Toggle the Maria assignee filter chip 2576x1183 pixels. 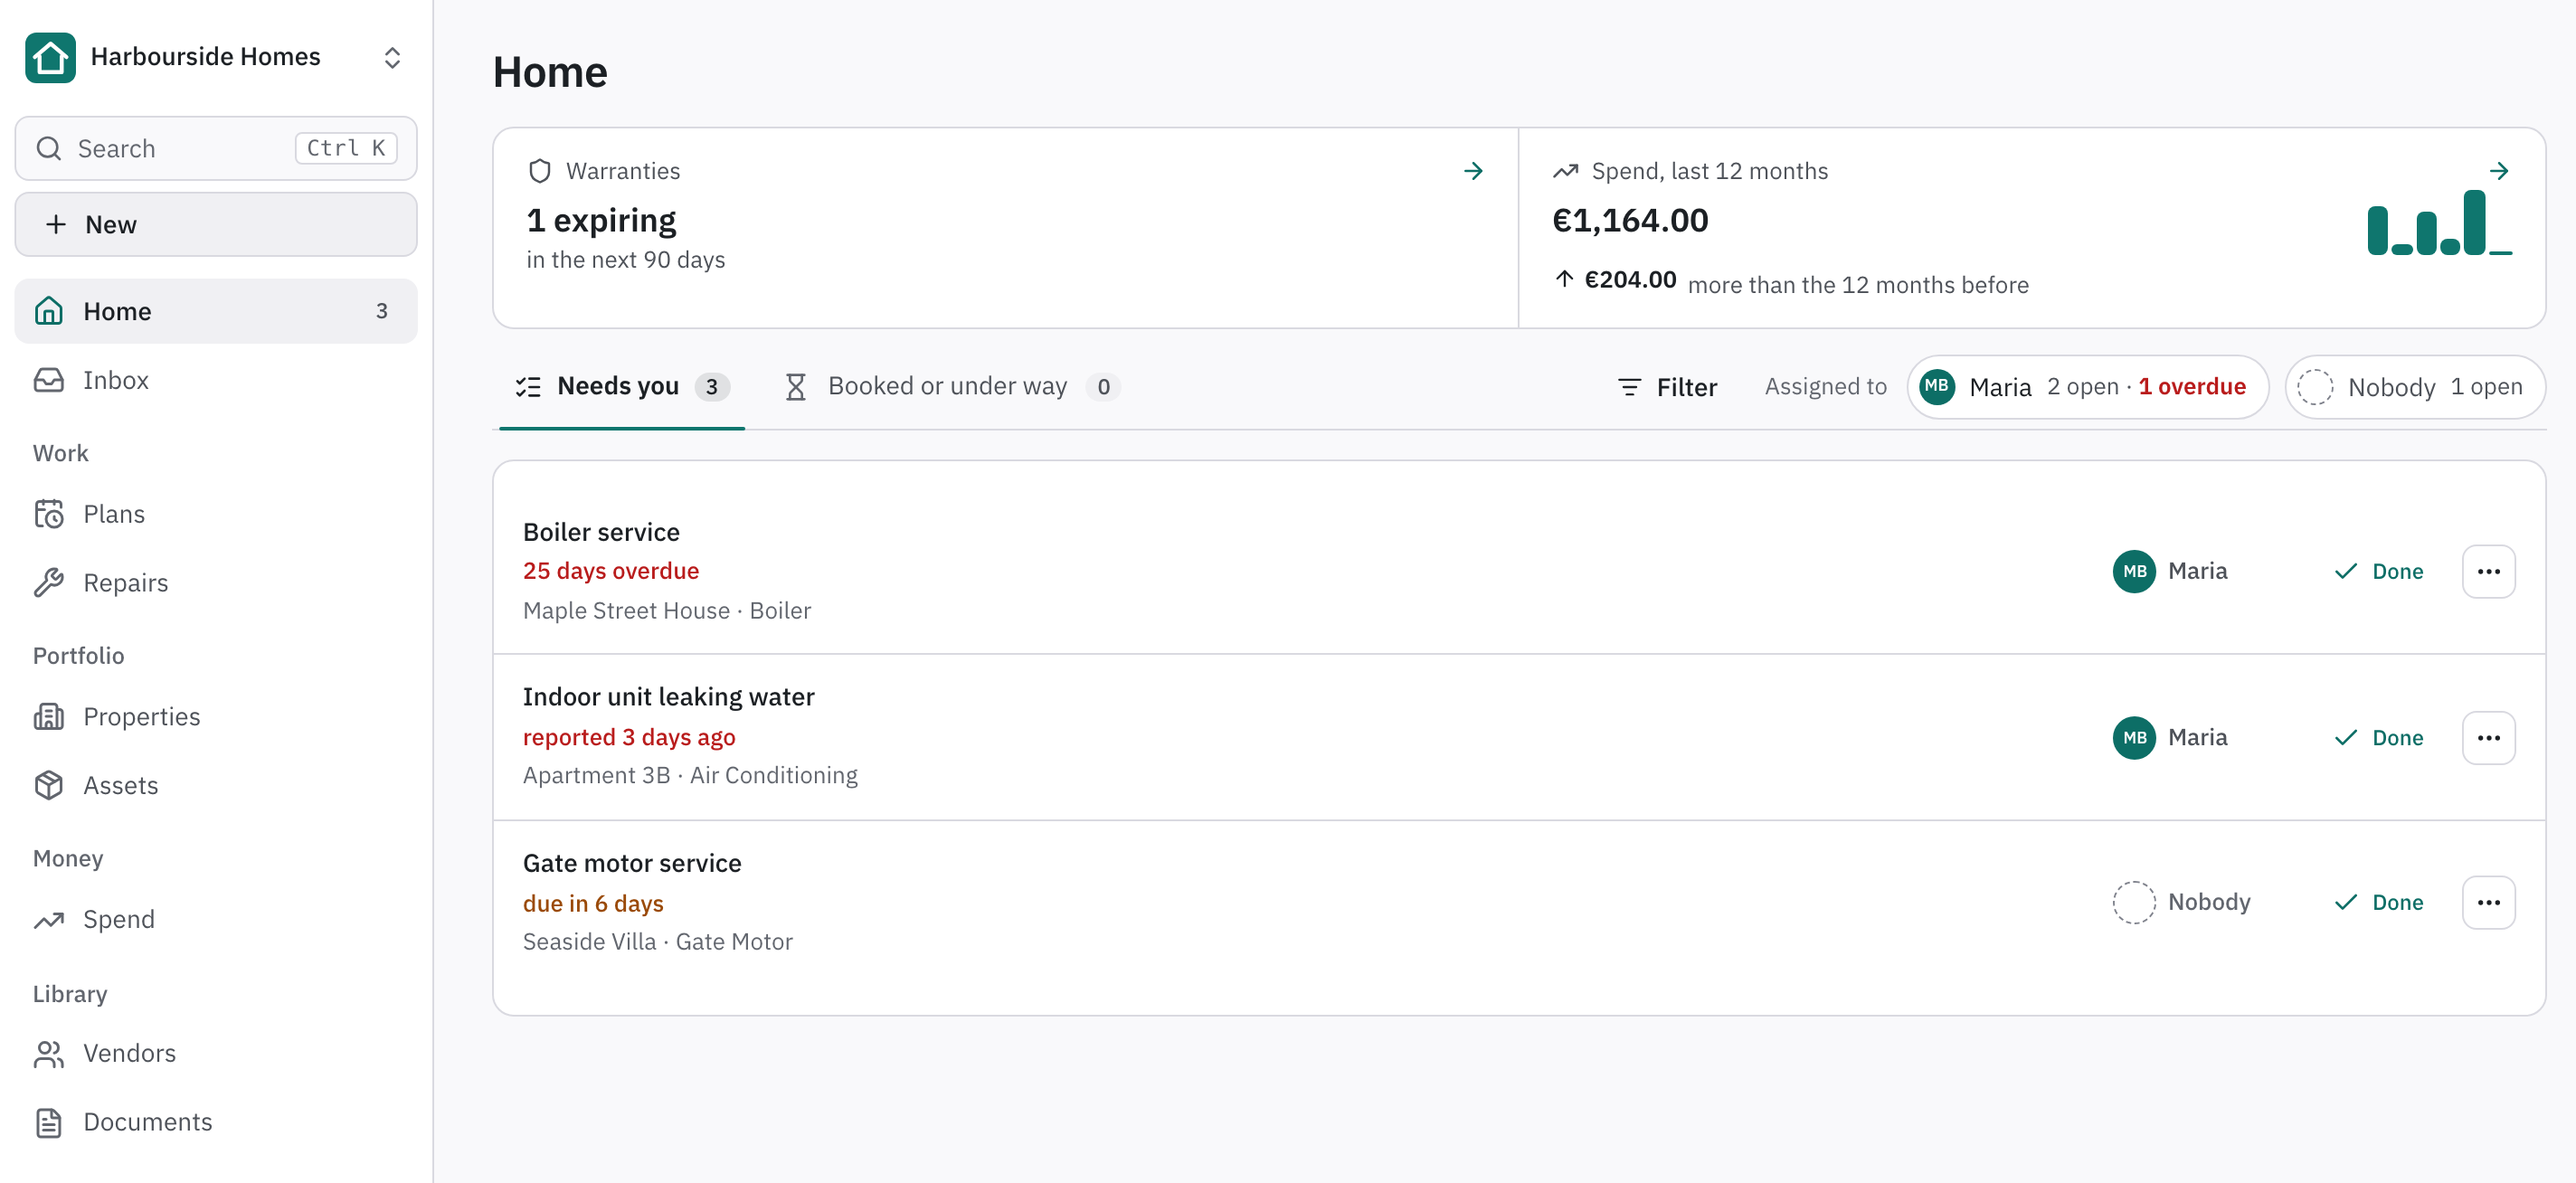(x=2087, y=387)
